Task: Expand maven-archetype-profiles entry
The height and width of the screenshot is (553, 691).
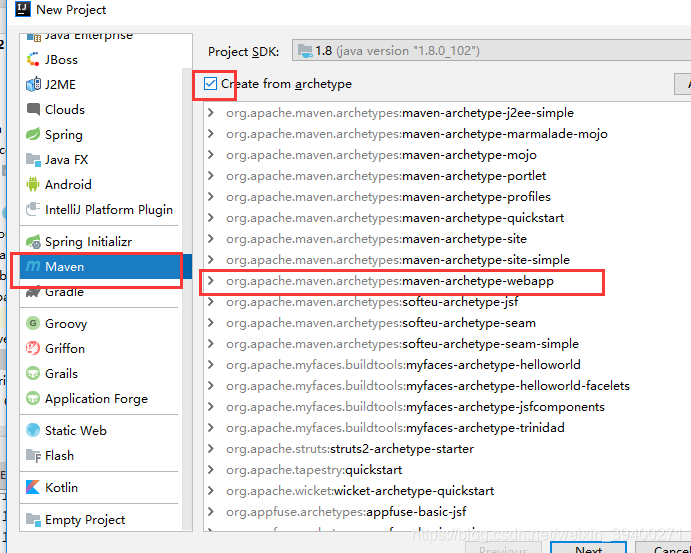Action: pos(211,197)
